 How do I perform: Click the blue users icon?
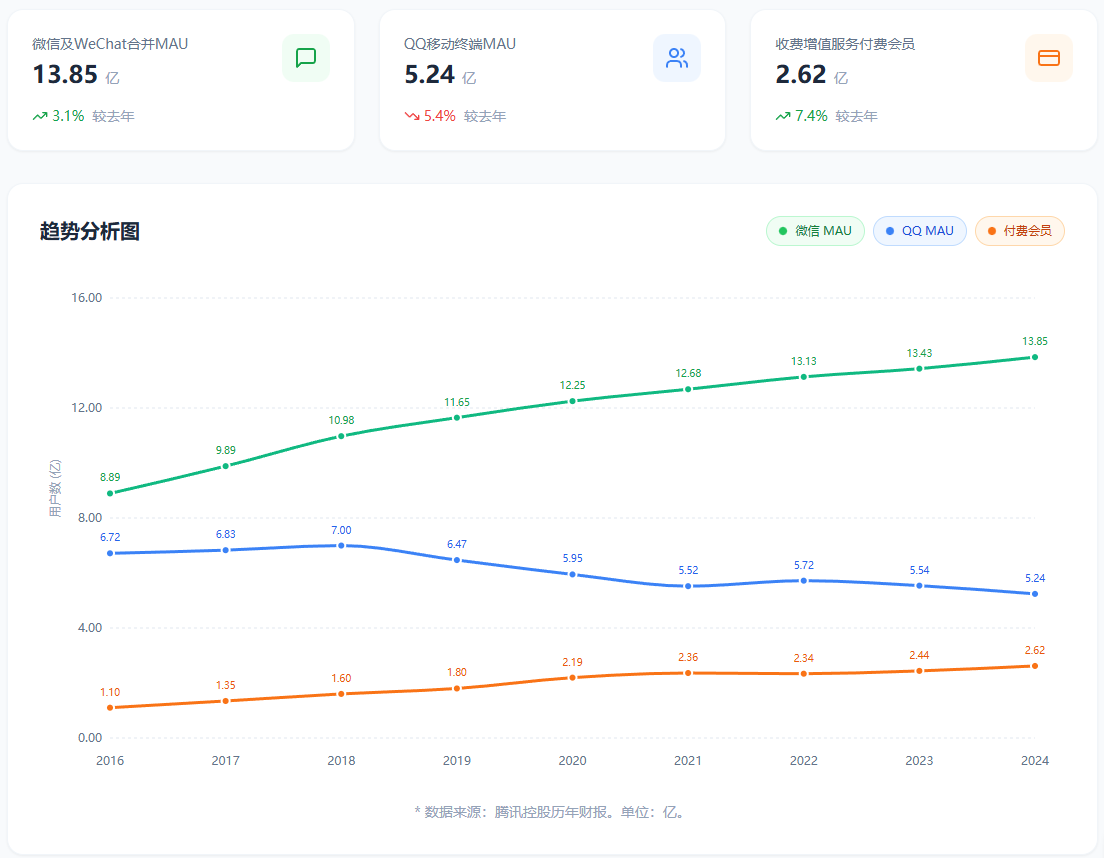pos(677,58)
